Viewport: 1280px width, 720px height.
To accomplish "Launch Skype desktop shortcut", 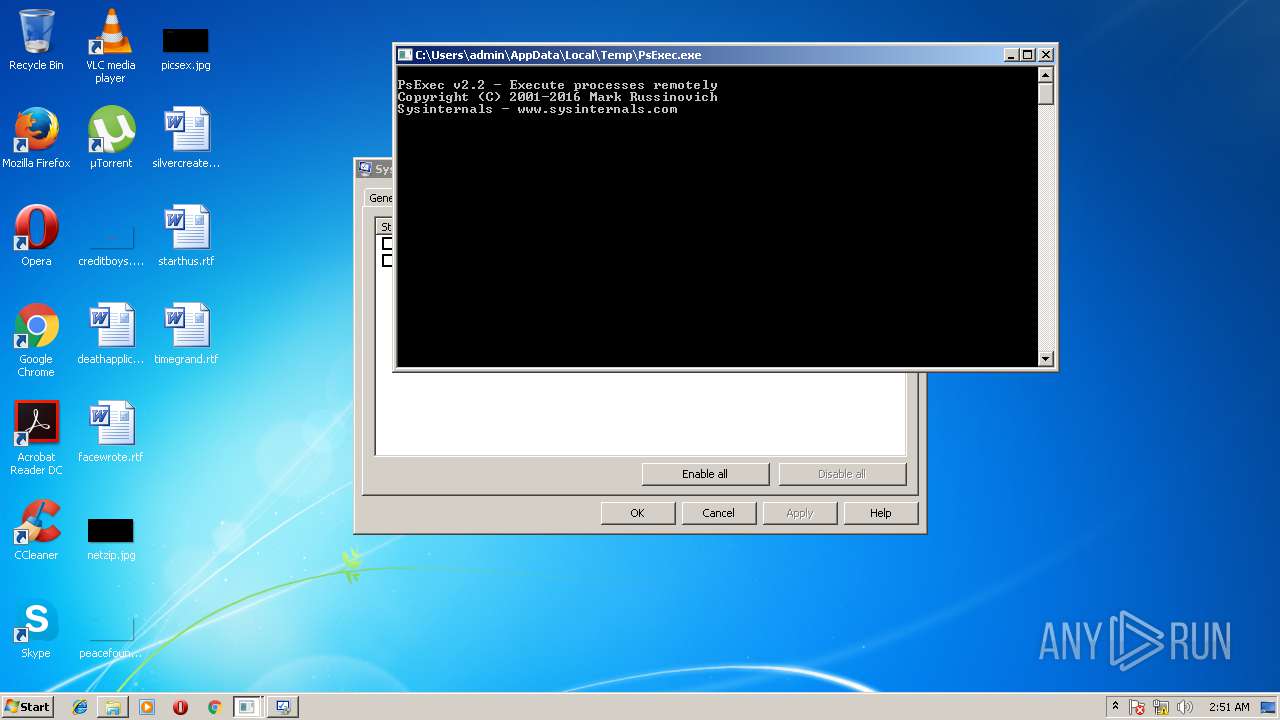I will (x=36, y=628).
